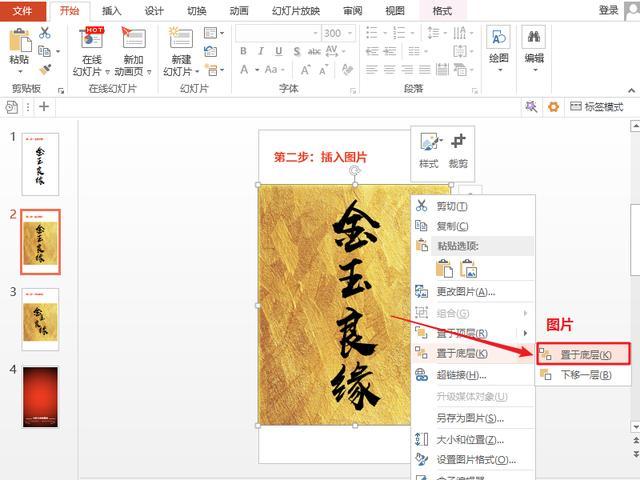
Task: Click the clear formatting icon
Action: (347, 70)
